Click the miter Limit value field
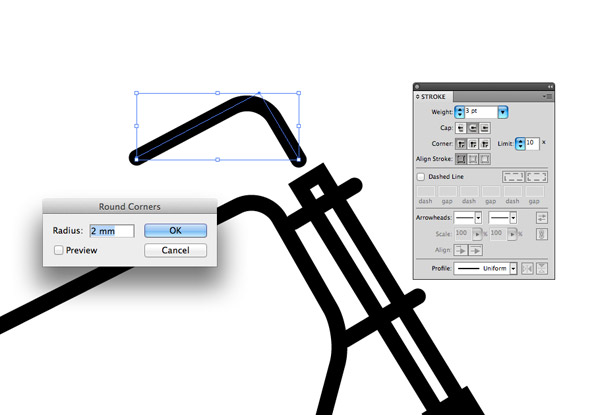This screenshot has height=415, width=600. (x=532, y=143)
